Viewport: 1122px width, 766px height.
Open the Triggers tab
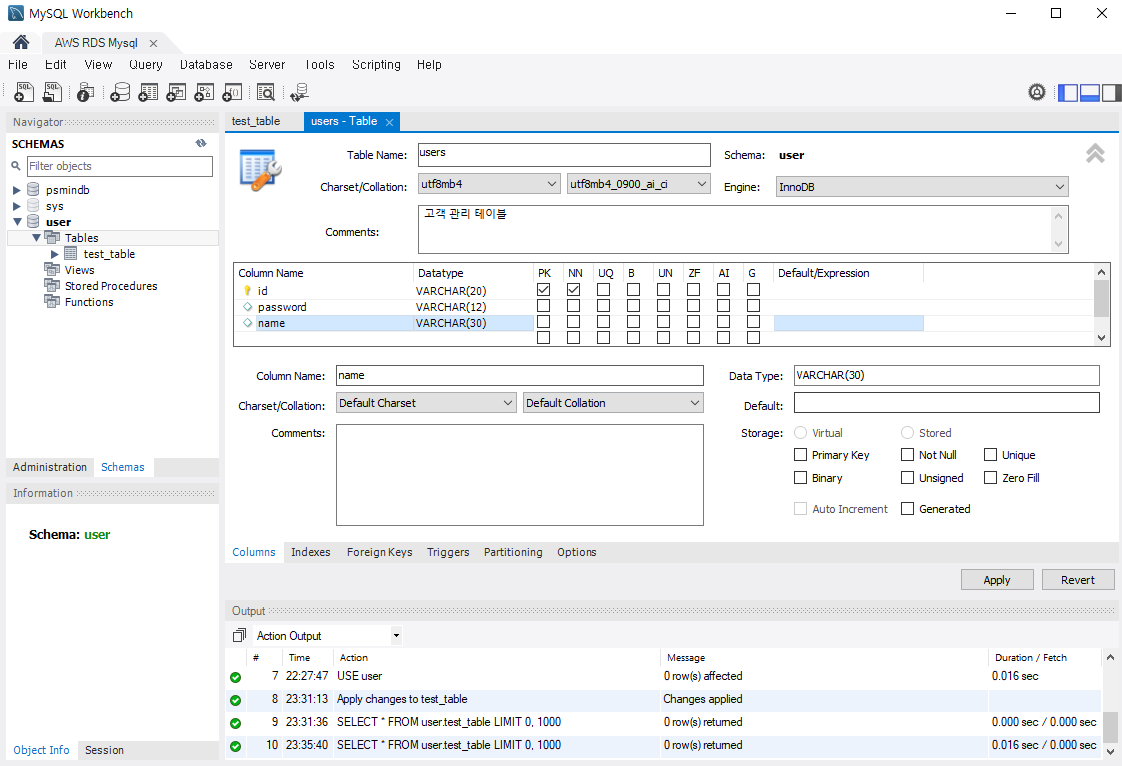tap(448, 552)
